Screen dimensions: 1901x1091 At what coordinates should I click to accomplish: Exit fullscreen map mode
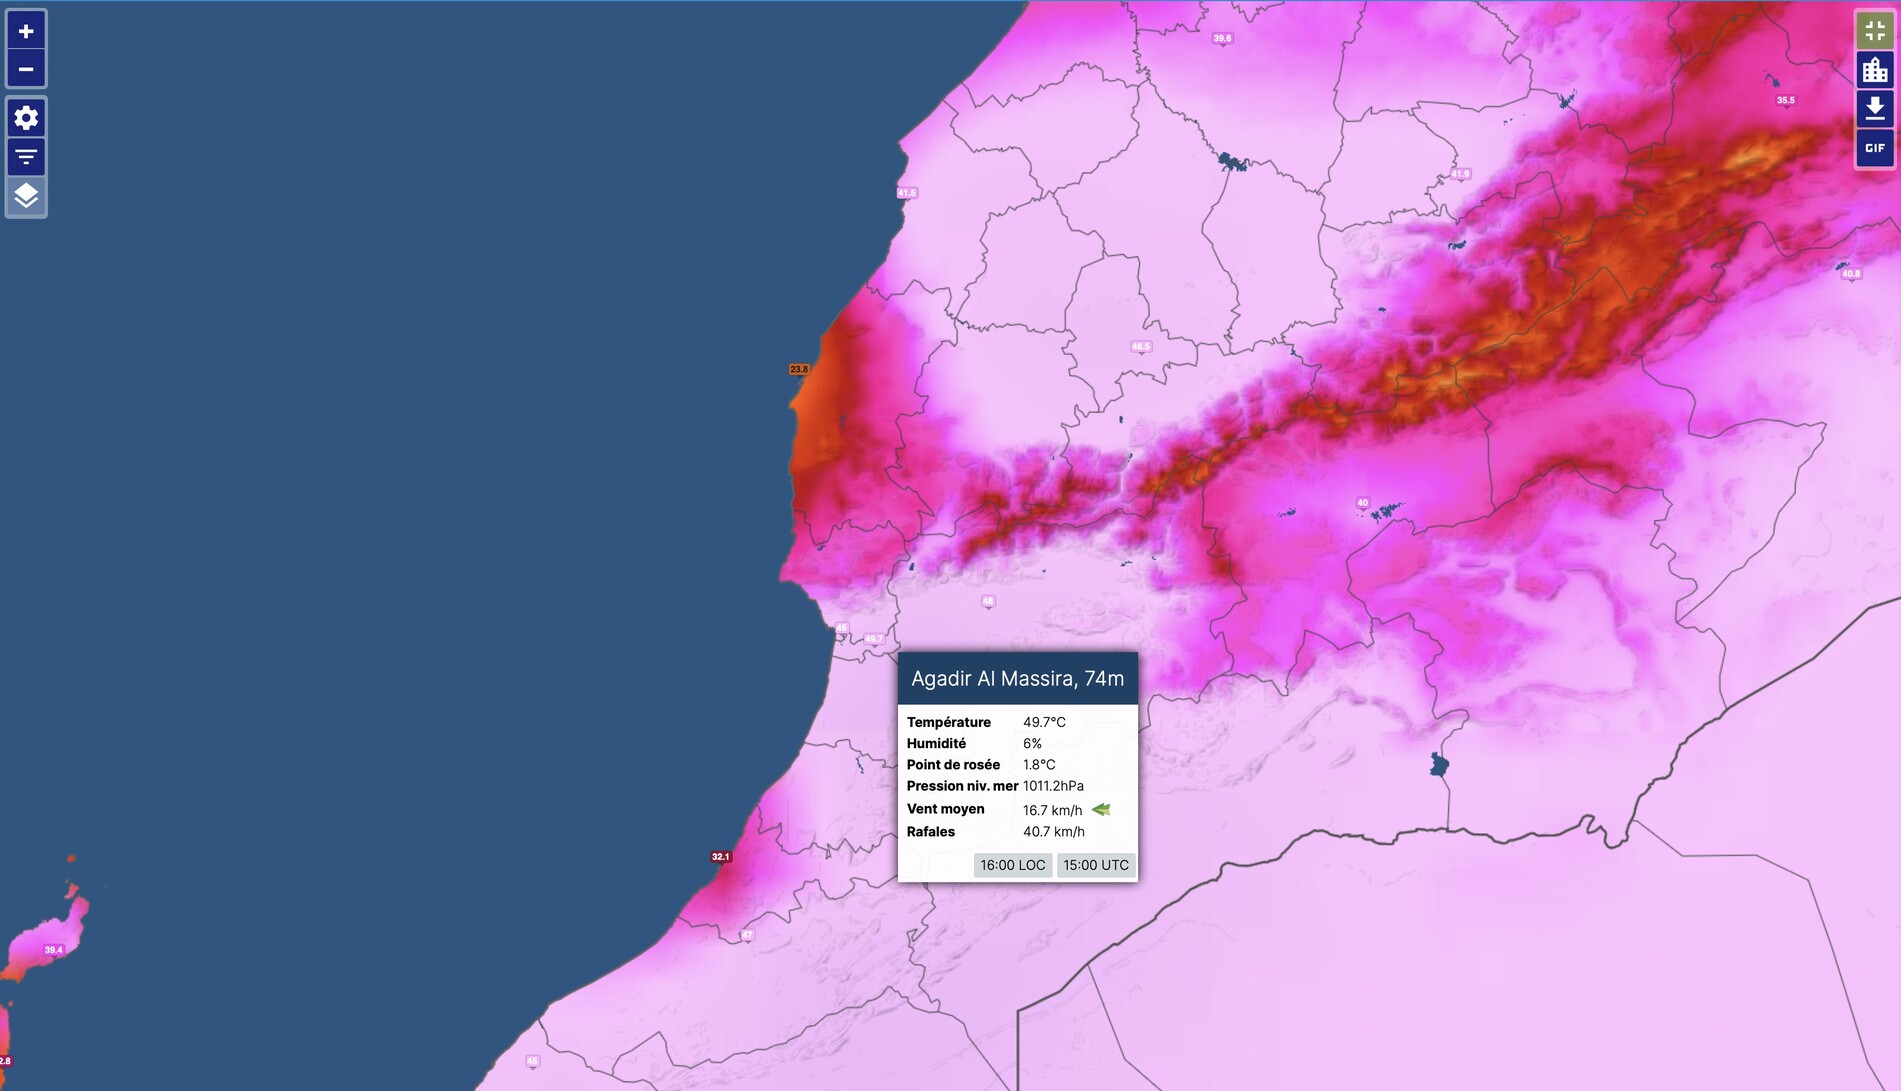coord(1874,31)
